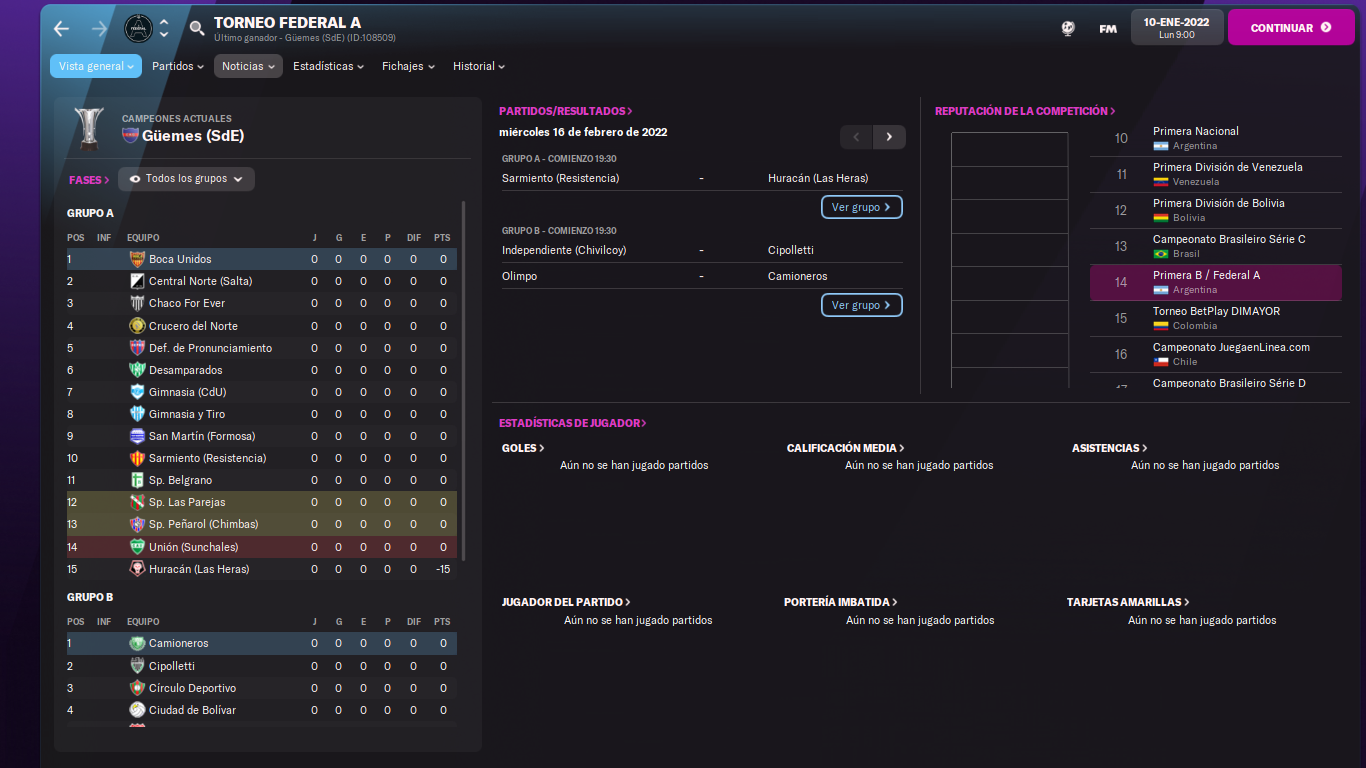
Task: Click the Güemes (SdE) champions badge
Action: click(130, 135)
